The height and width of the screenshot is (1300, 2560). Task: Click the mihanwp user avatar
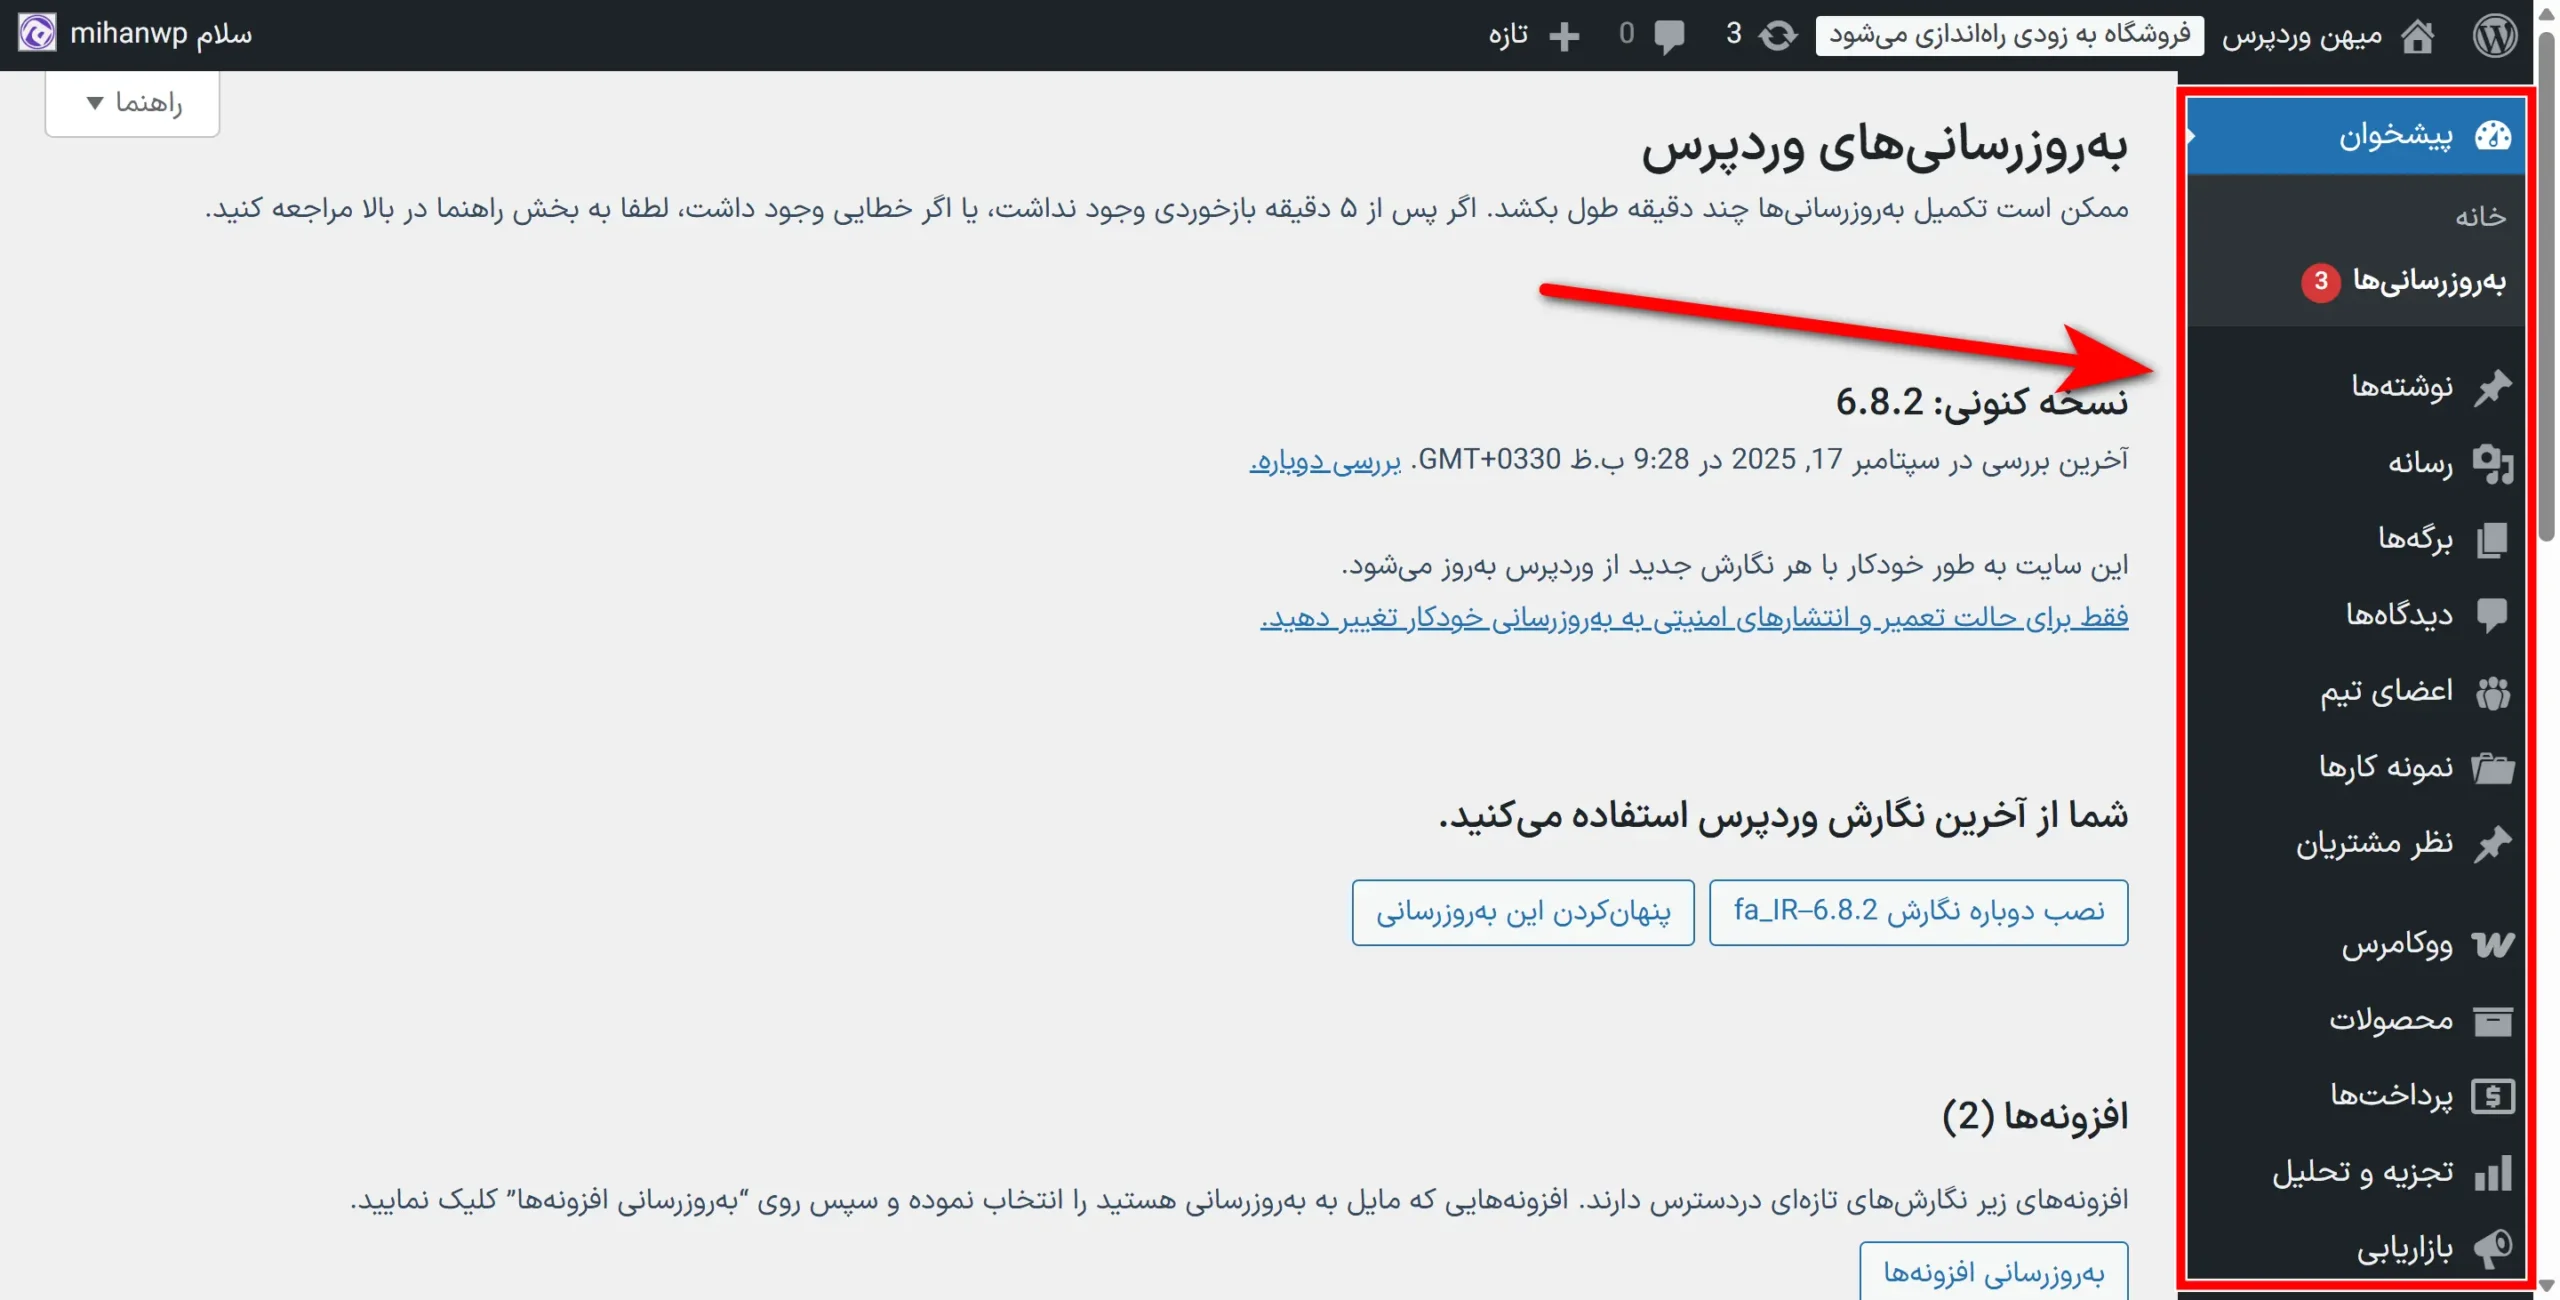tap(37, 34)
